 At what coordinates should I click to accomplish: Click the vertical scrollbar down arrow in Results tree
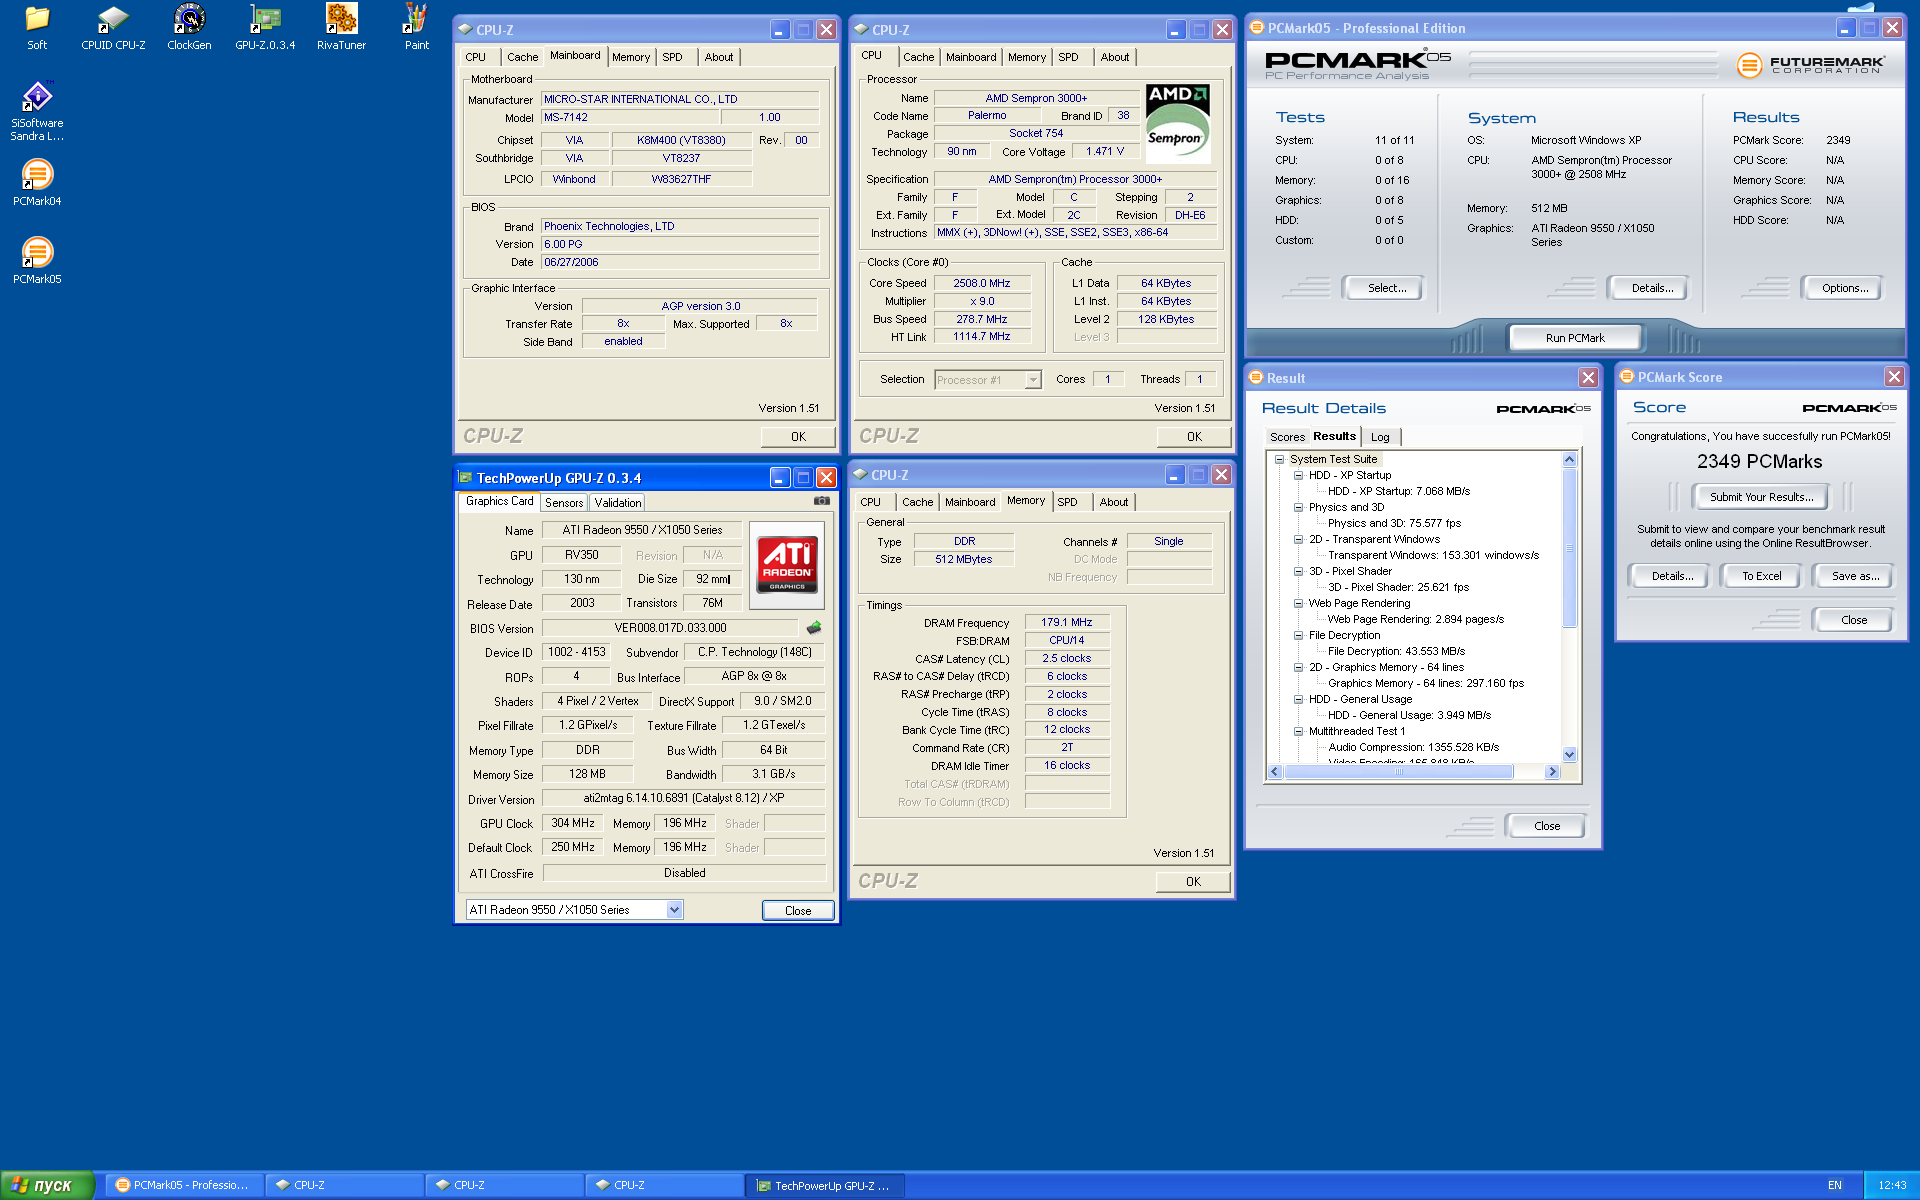tap(1569, 755)
